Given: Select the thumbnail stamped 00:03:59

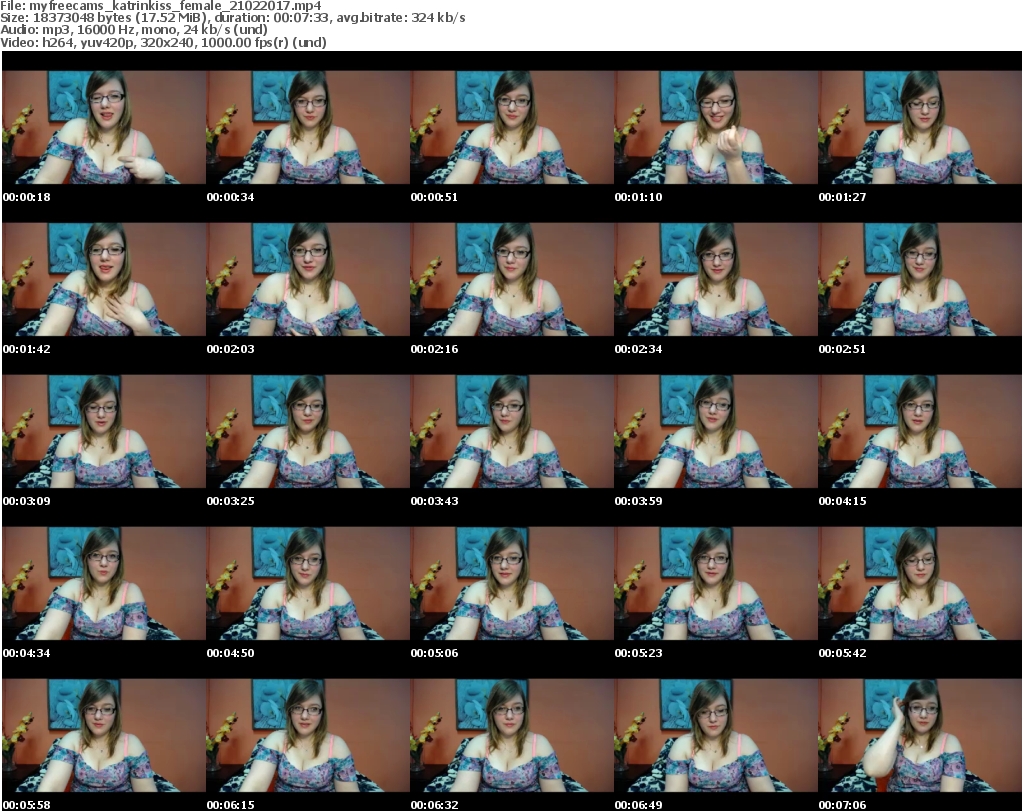Looking at the screenshot, I should [x=716, y=432].
